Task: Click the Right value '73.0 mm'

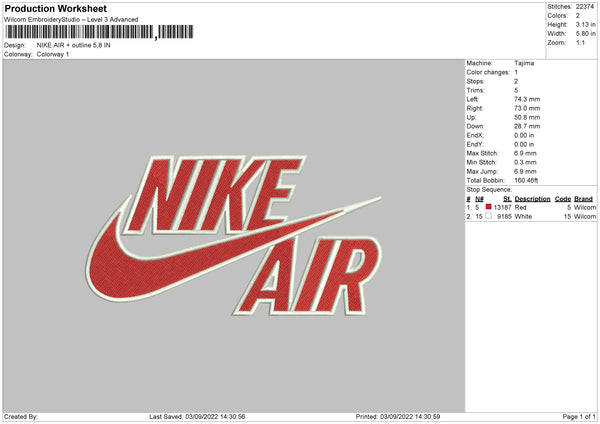Action: [x=527, y=108]
